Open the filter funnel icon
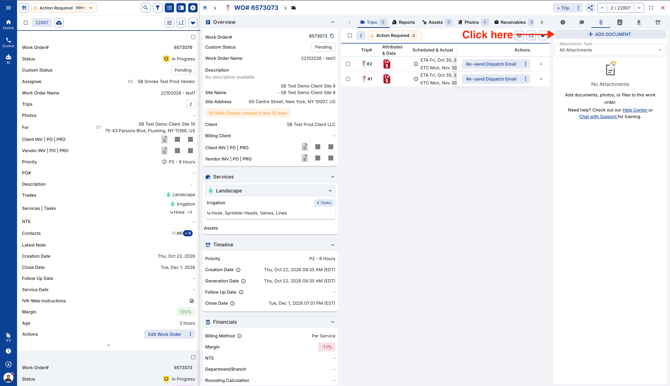 [158, 8]
